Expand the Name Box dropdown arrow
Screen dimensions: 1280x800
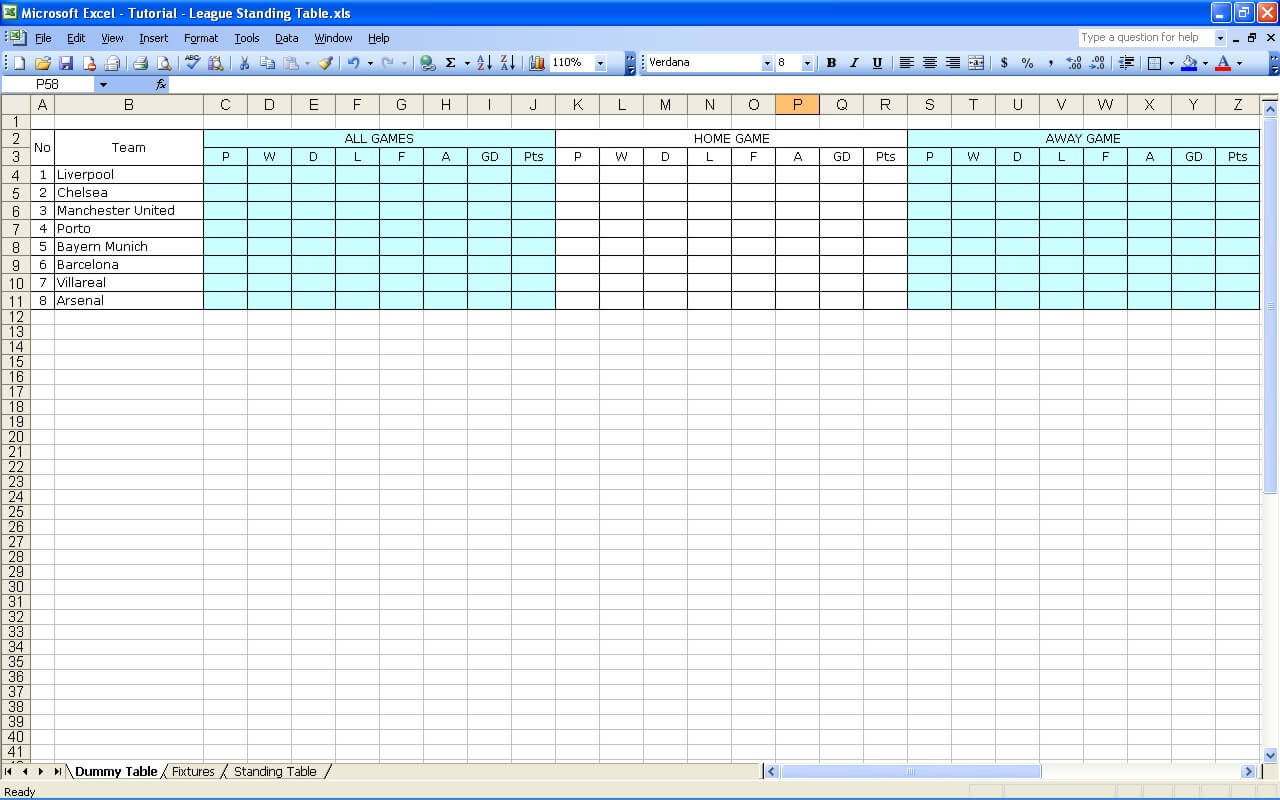coord(102,85)
